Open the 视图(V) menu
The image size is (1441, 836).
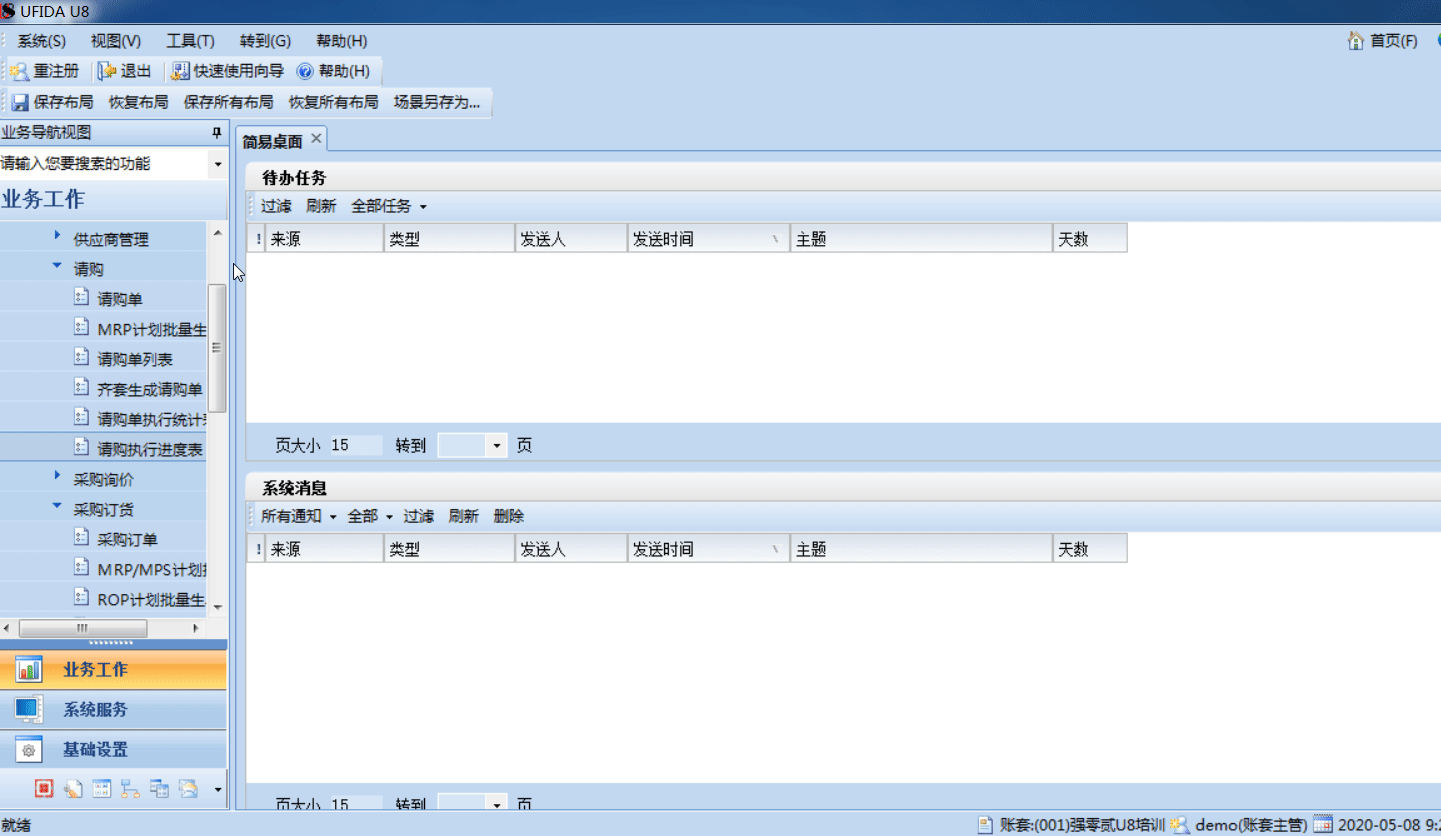pyautogui.click(x=116, y=41)
